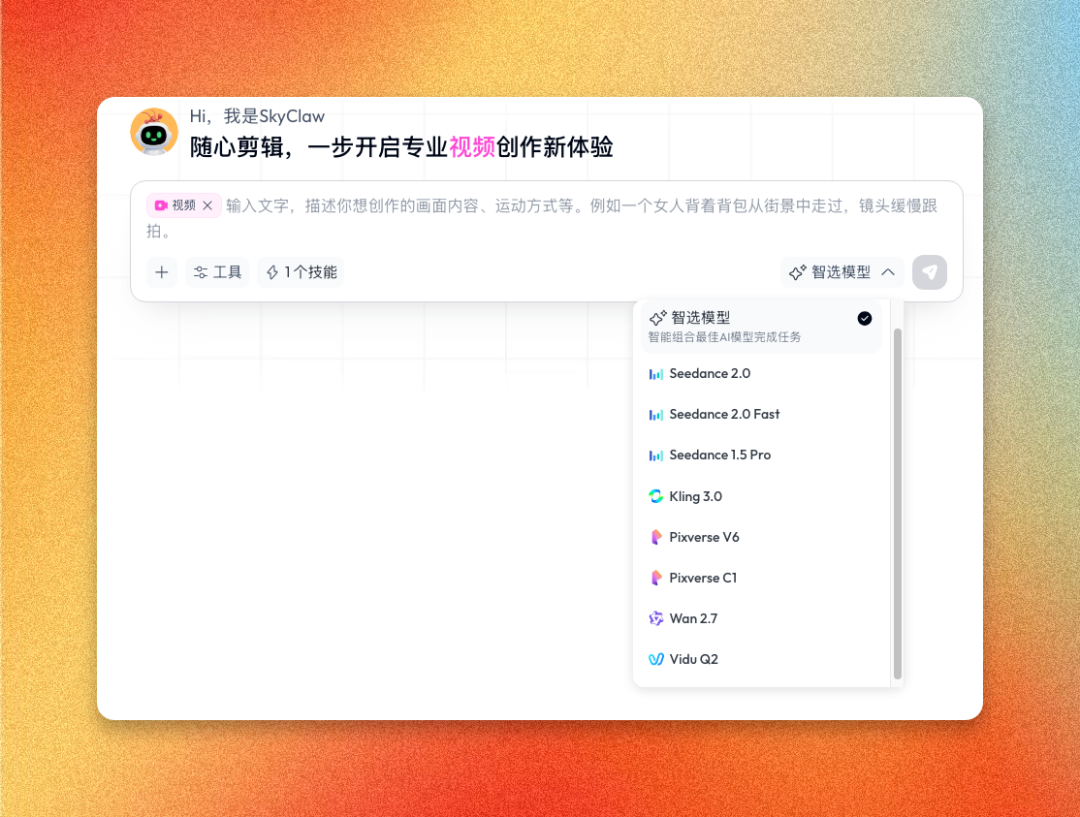Viewport: 1080px width, 817px height.
Task: Click the SkyClaw robot avatar
Action: 154,132
